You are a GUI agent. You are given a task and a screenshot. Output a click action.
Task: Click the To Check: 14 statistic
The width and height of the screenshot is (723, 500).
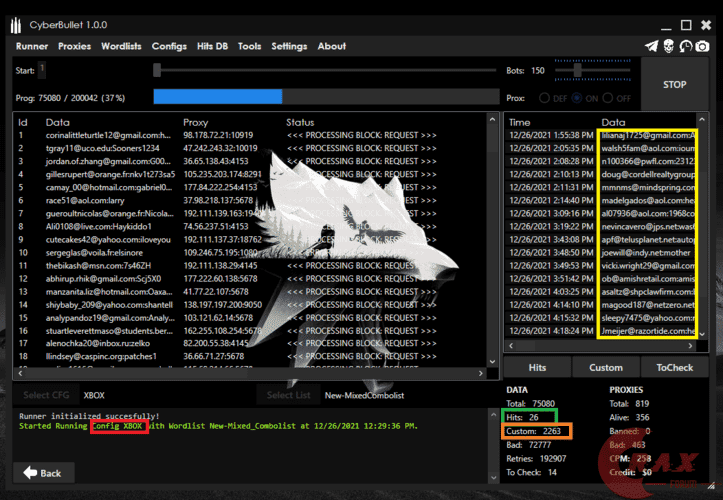(x=532, y=472)
